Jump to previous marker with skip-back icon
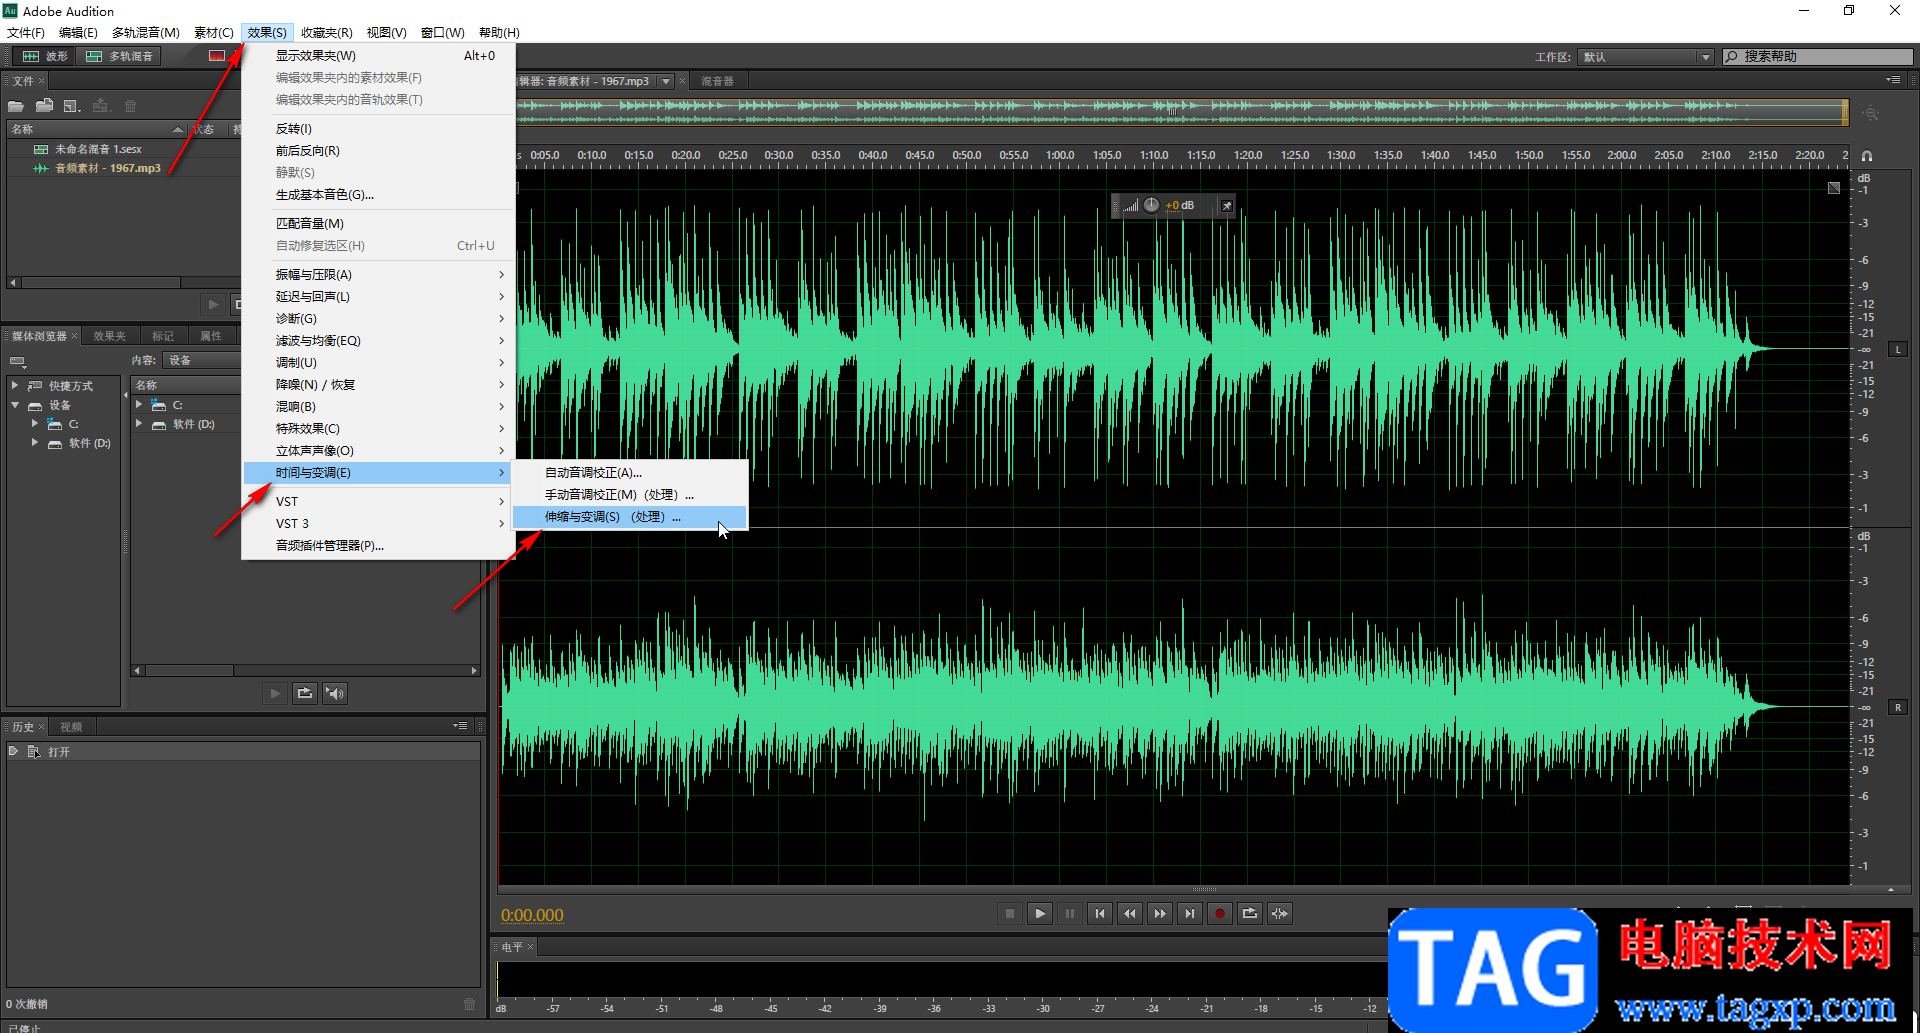Screen dimensions: 1920x1033 [1099, 913]
